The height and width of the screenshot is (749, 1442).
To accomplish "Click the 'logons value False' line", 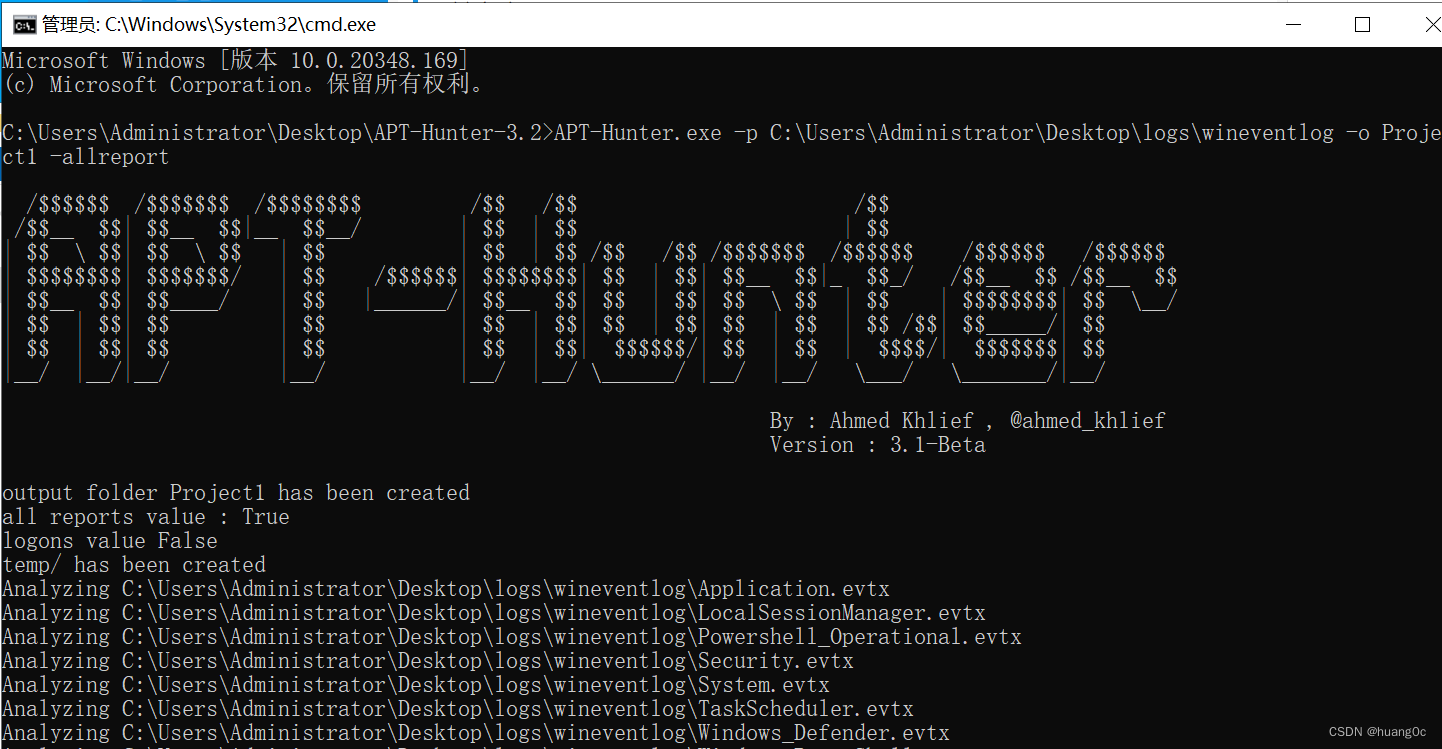I will coord(110,541).
